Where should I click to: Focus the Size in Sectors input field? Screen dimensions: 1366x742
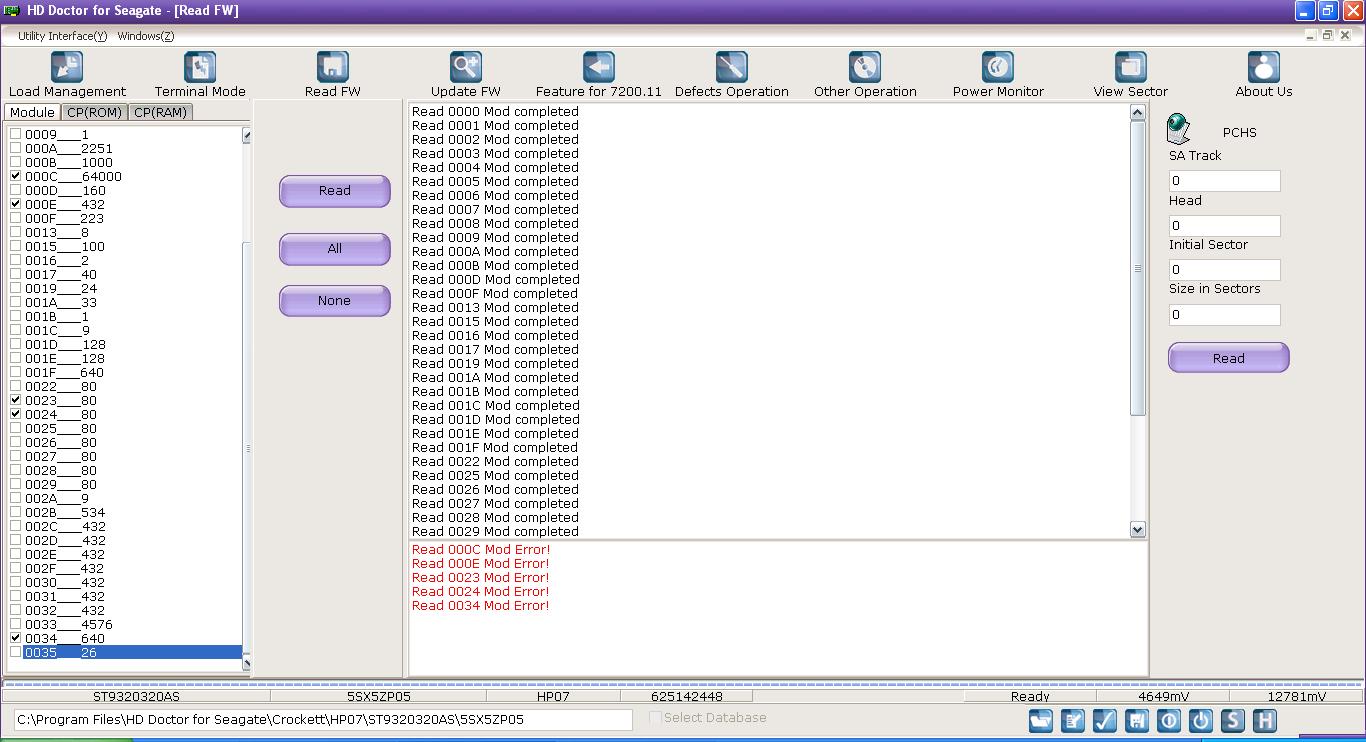[x=1225, y=315]
